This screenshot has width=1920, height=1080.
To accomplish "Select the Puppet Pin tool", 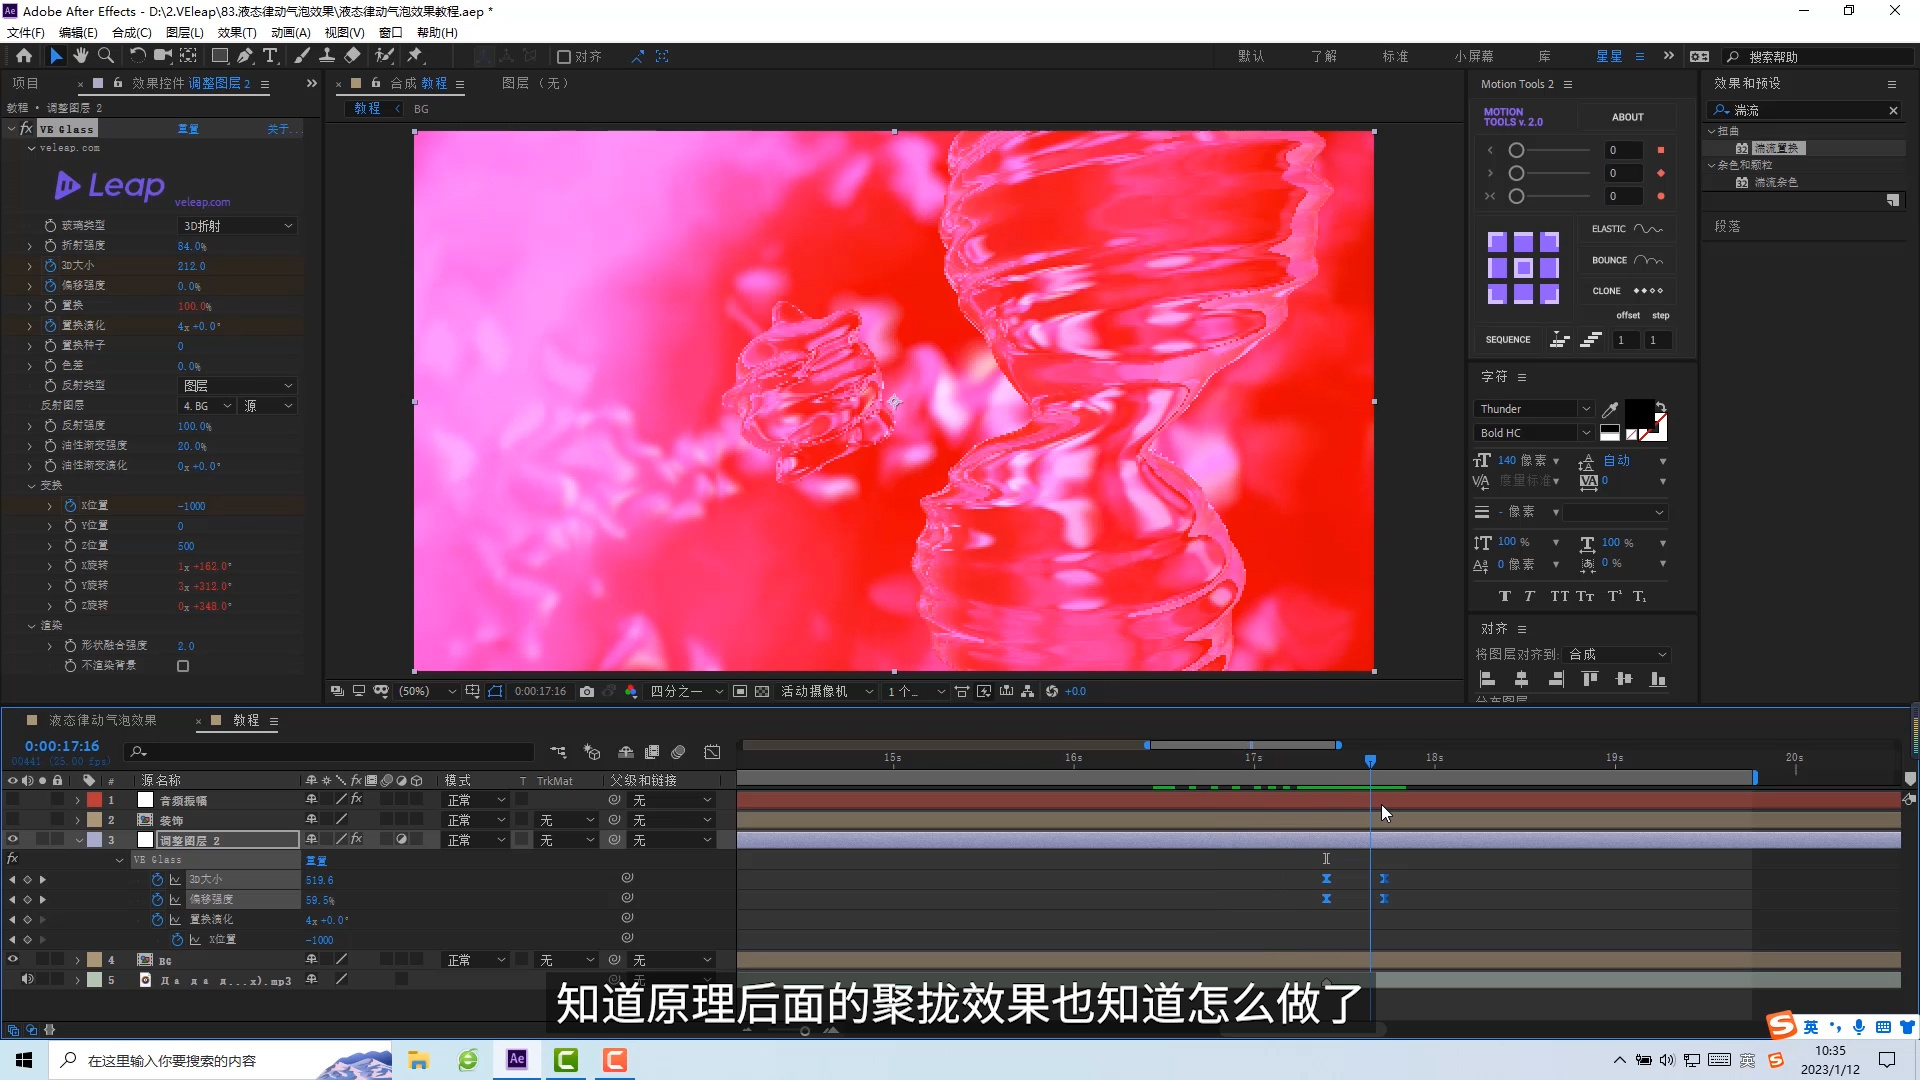I will click(x=415, y=56).
